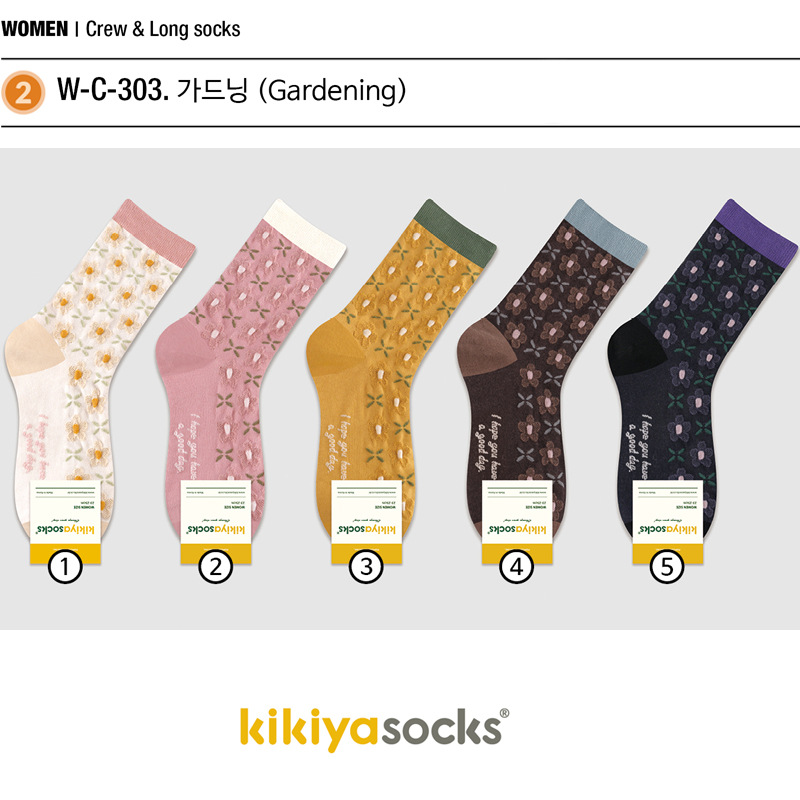The image size is (800, 800).
Task: Select the circled number 4 marker
Action: pyautogui.click(x=517, y=566)
